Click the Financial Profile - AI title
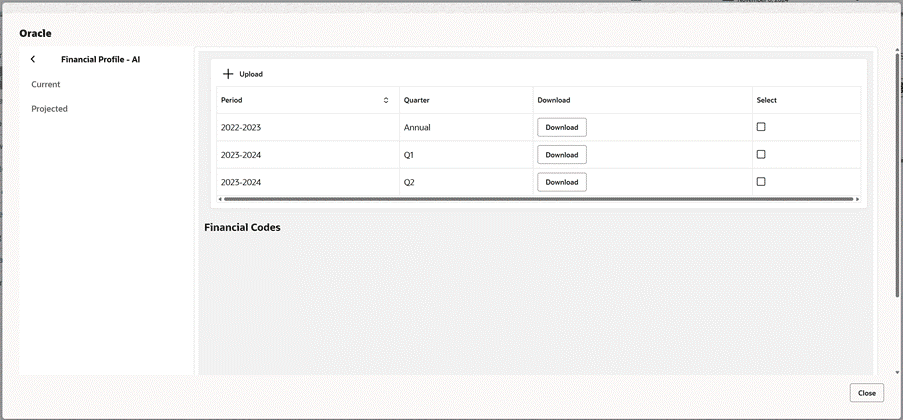The width and height of the screenshot is (903, 420). [101, 59]
